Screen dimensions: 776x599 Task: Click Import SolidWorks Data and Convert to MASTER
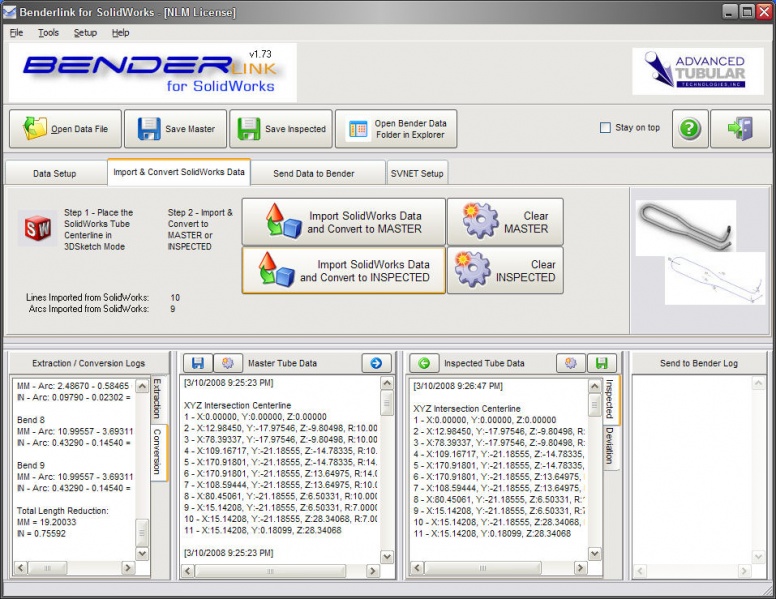tap(342, 222)
